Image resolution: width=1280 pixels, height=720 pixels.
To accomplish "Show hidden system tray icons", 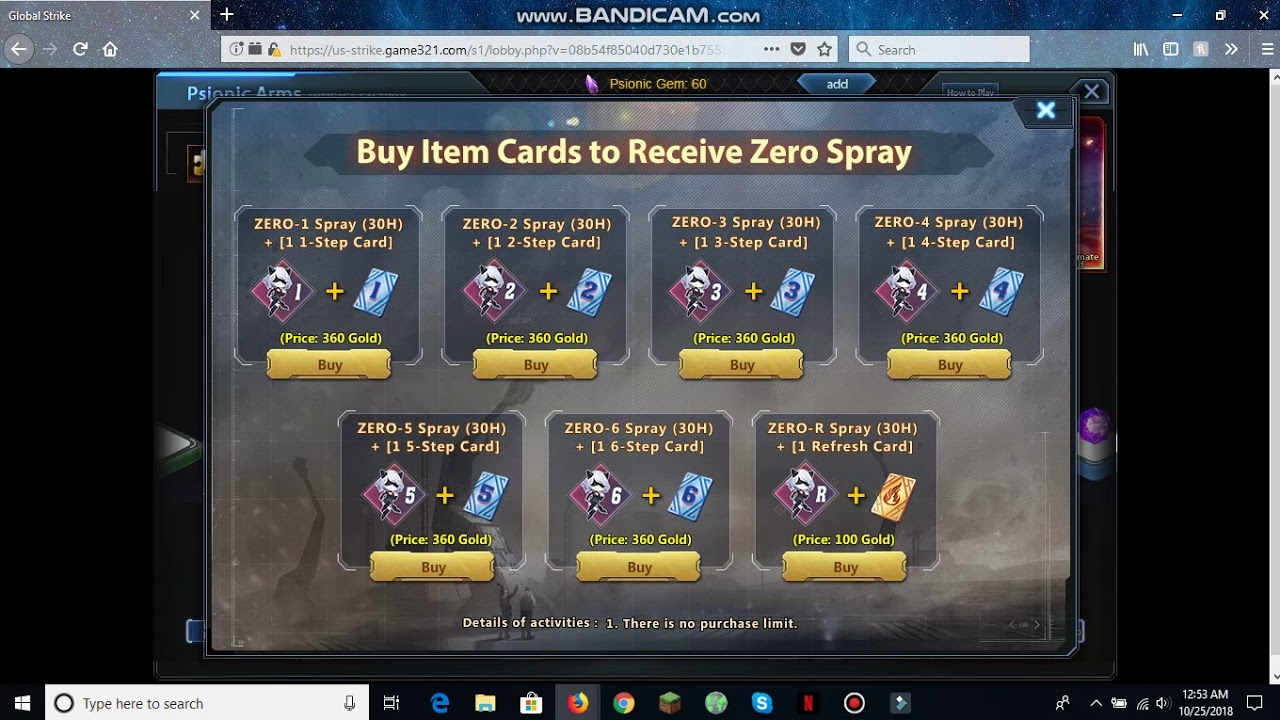I will pos(1096,703).
